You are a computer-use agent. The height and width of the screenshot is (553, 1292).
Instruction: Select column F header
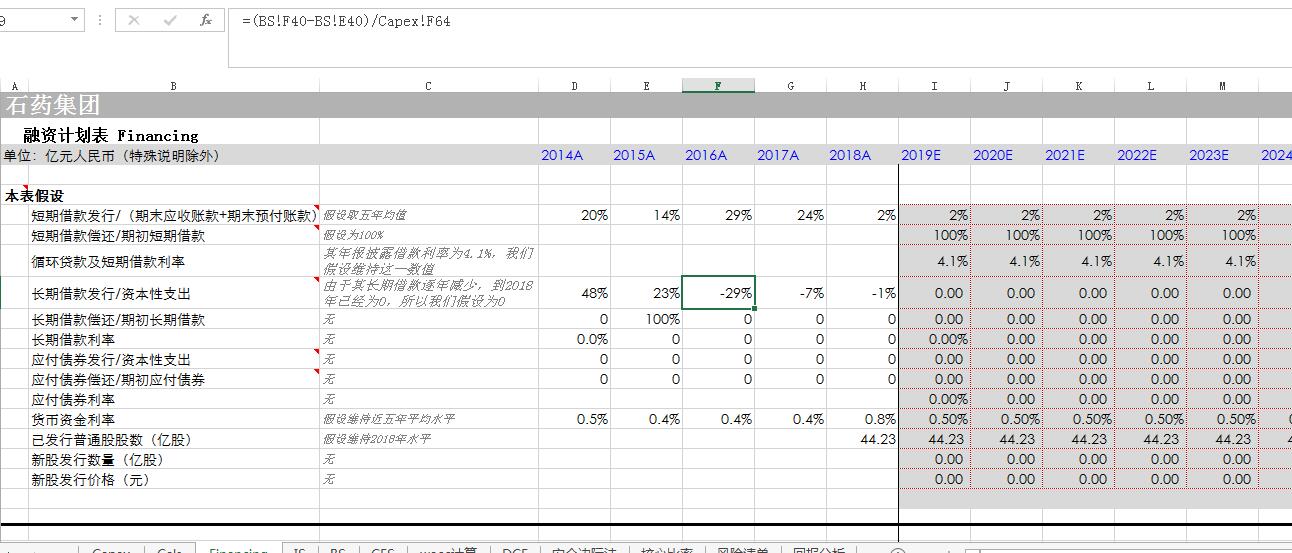(x=718, y=86)
